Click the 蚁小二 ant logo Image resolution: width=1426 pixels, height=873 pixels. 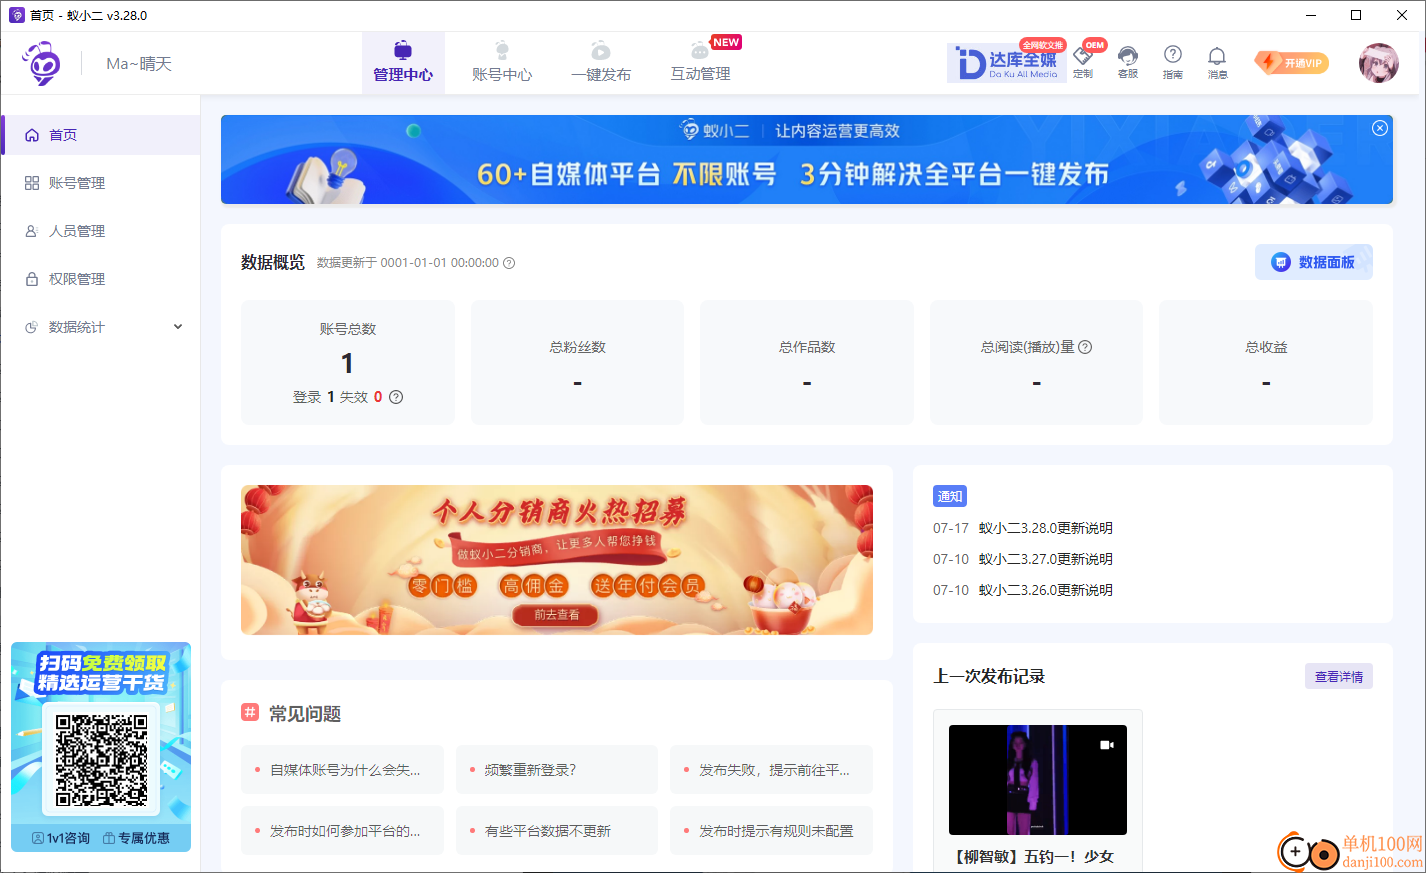point(42,63)
